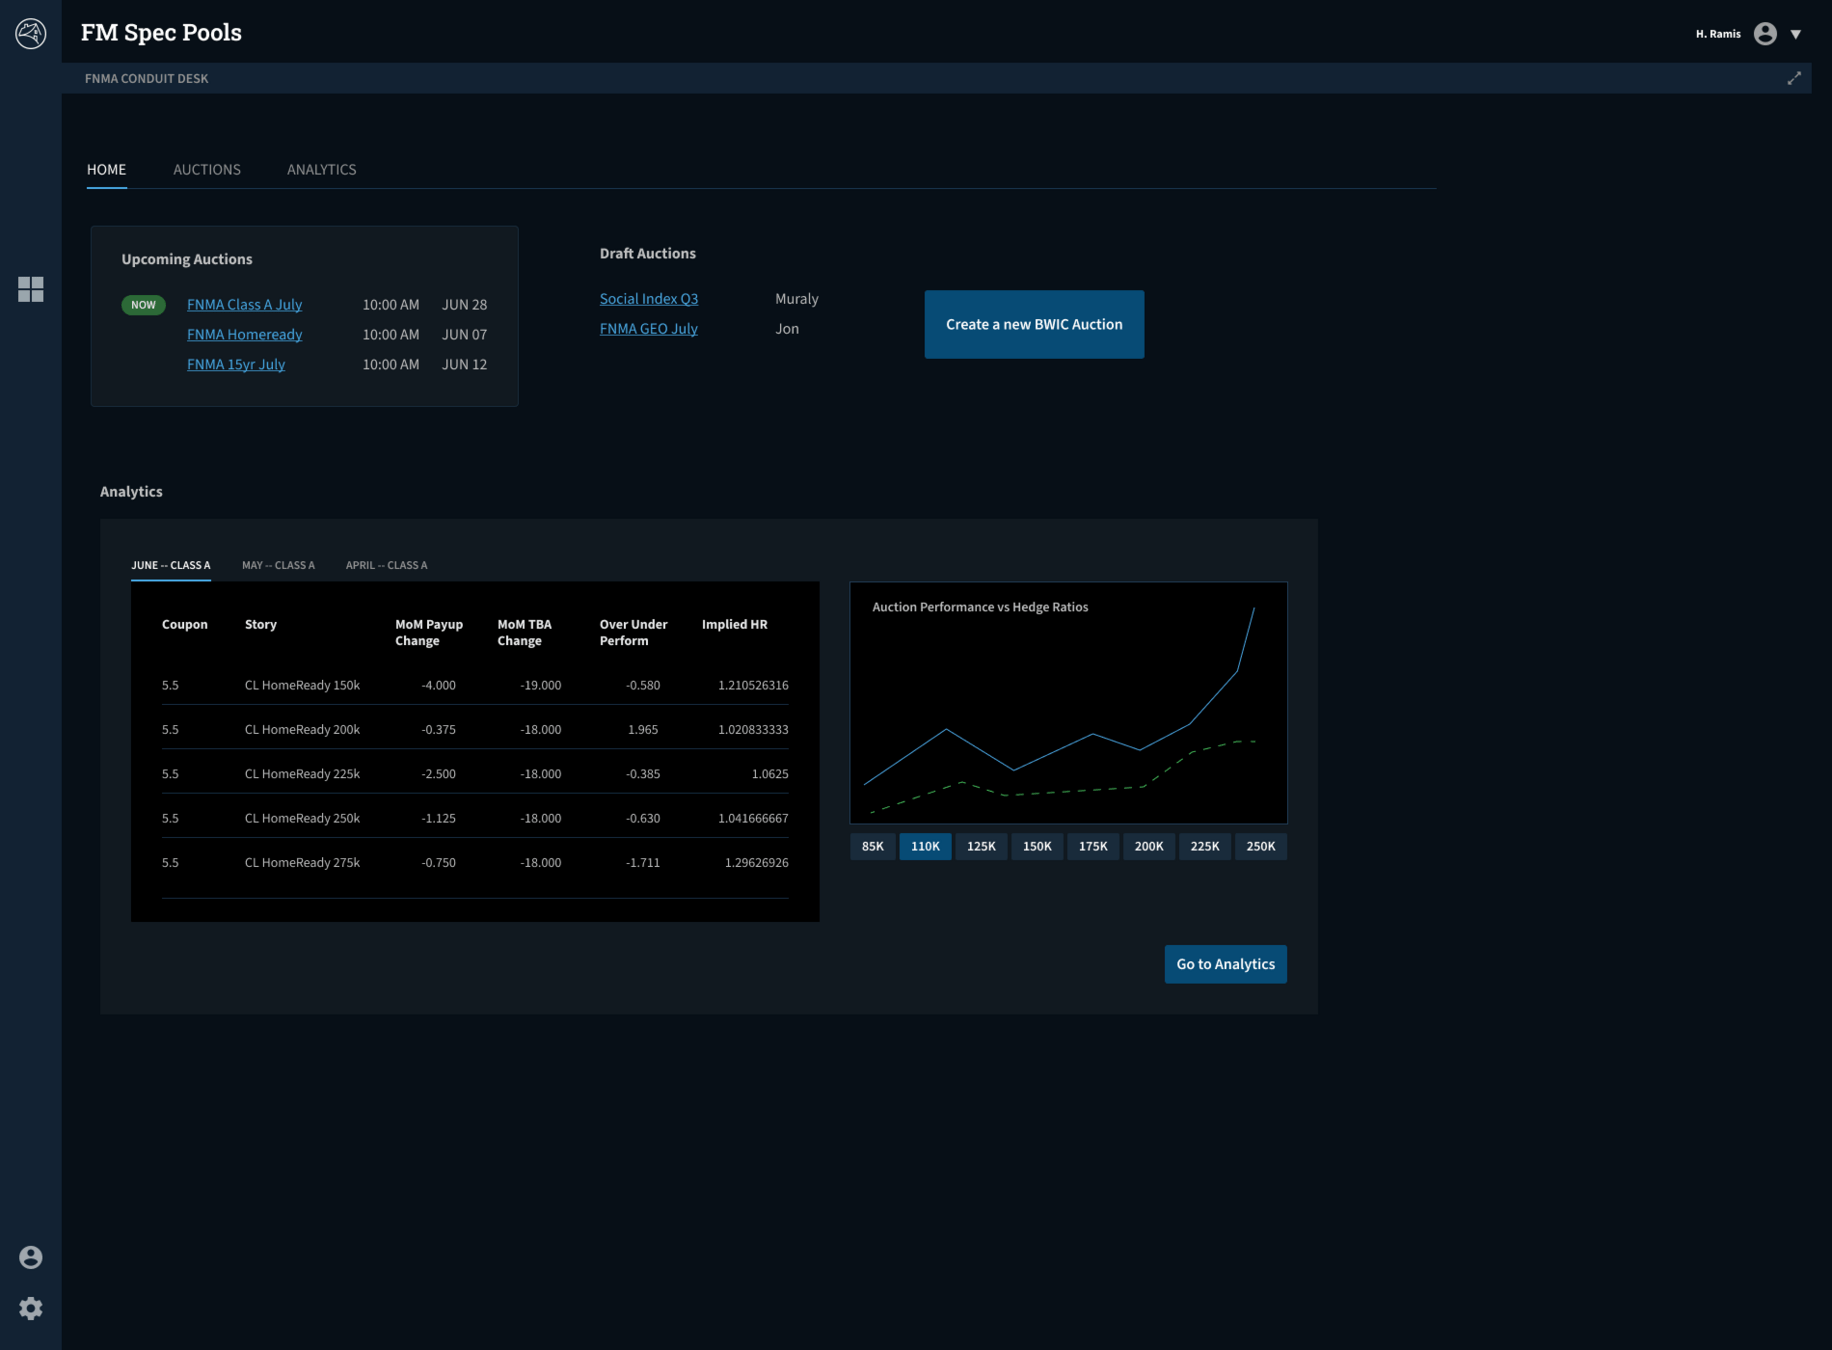Select the 250K chart filter

coord(1261,846)
